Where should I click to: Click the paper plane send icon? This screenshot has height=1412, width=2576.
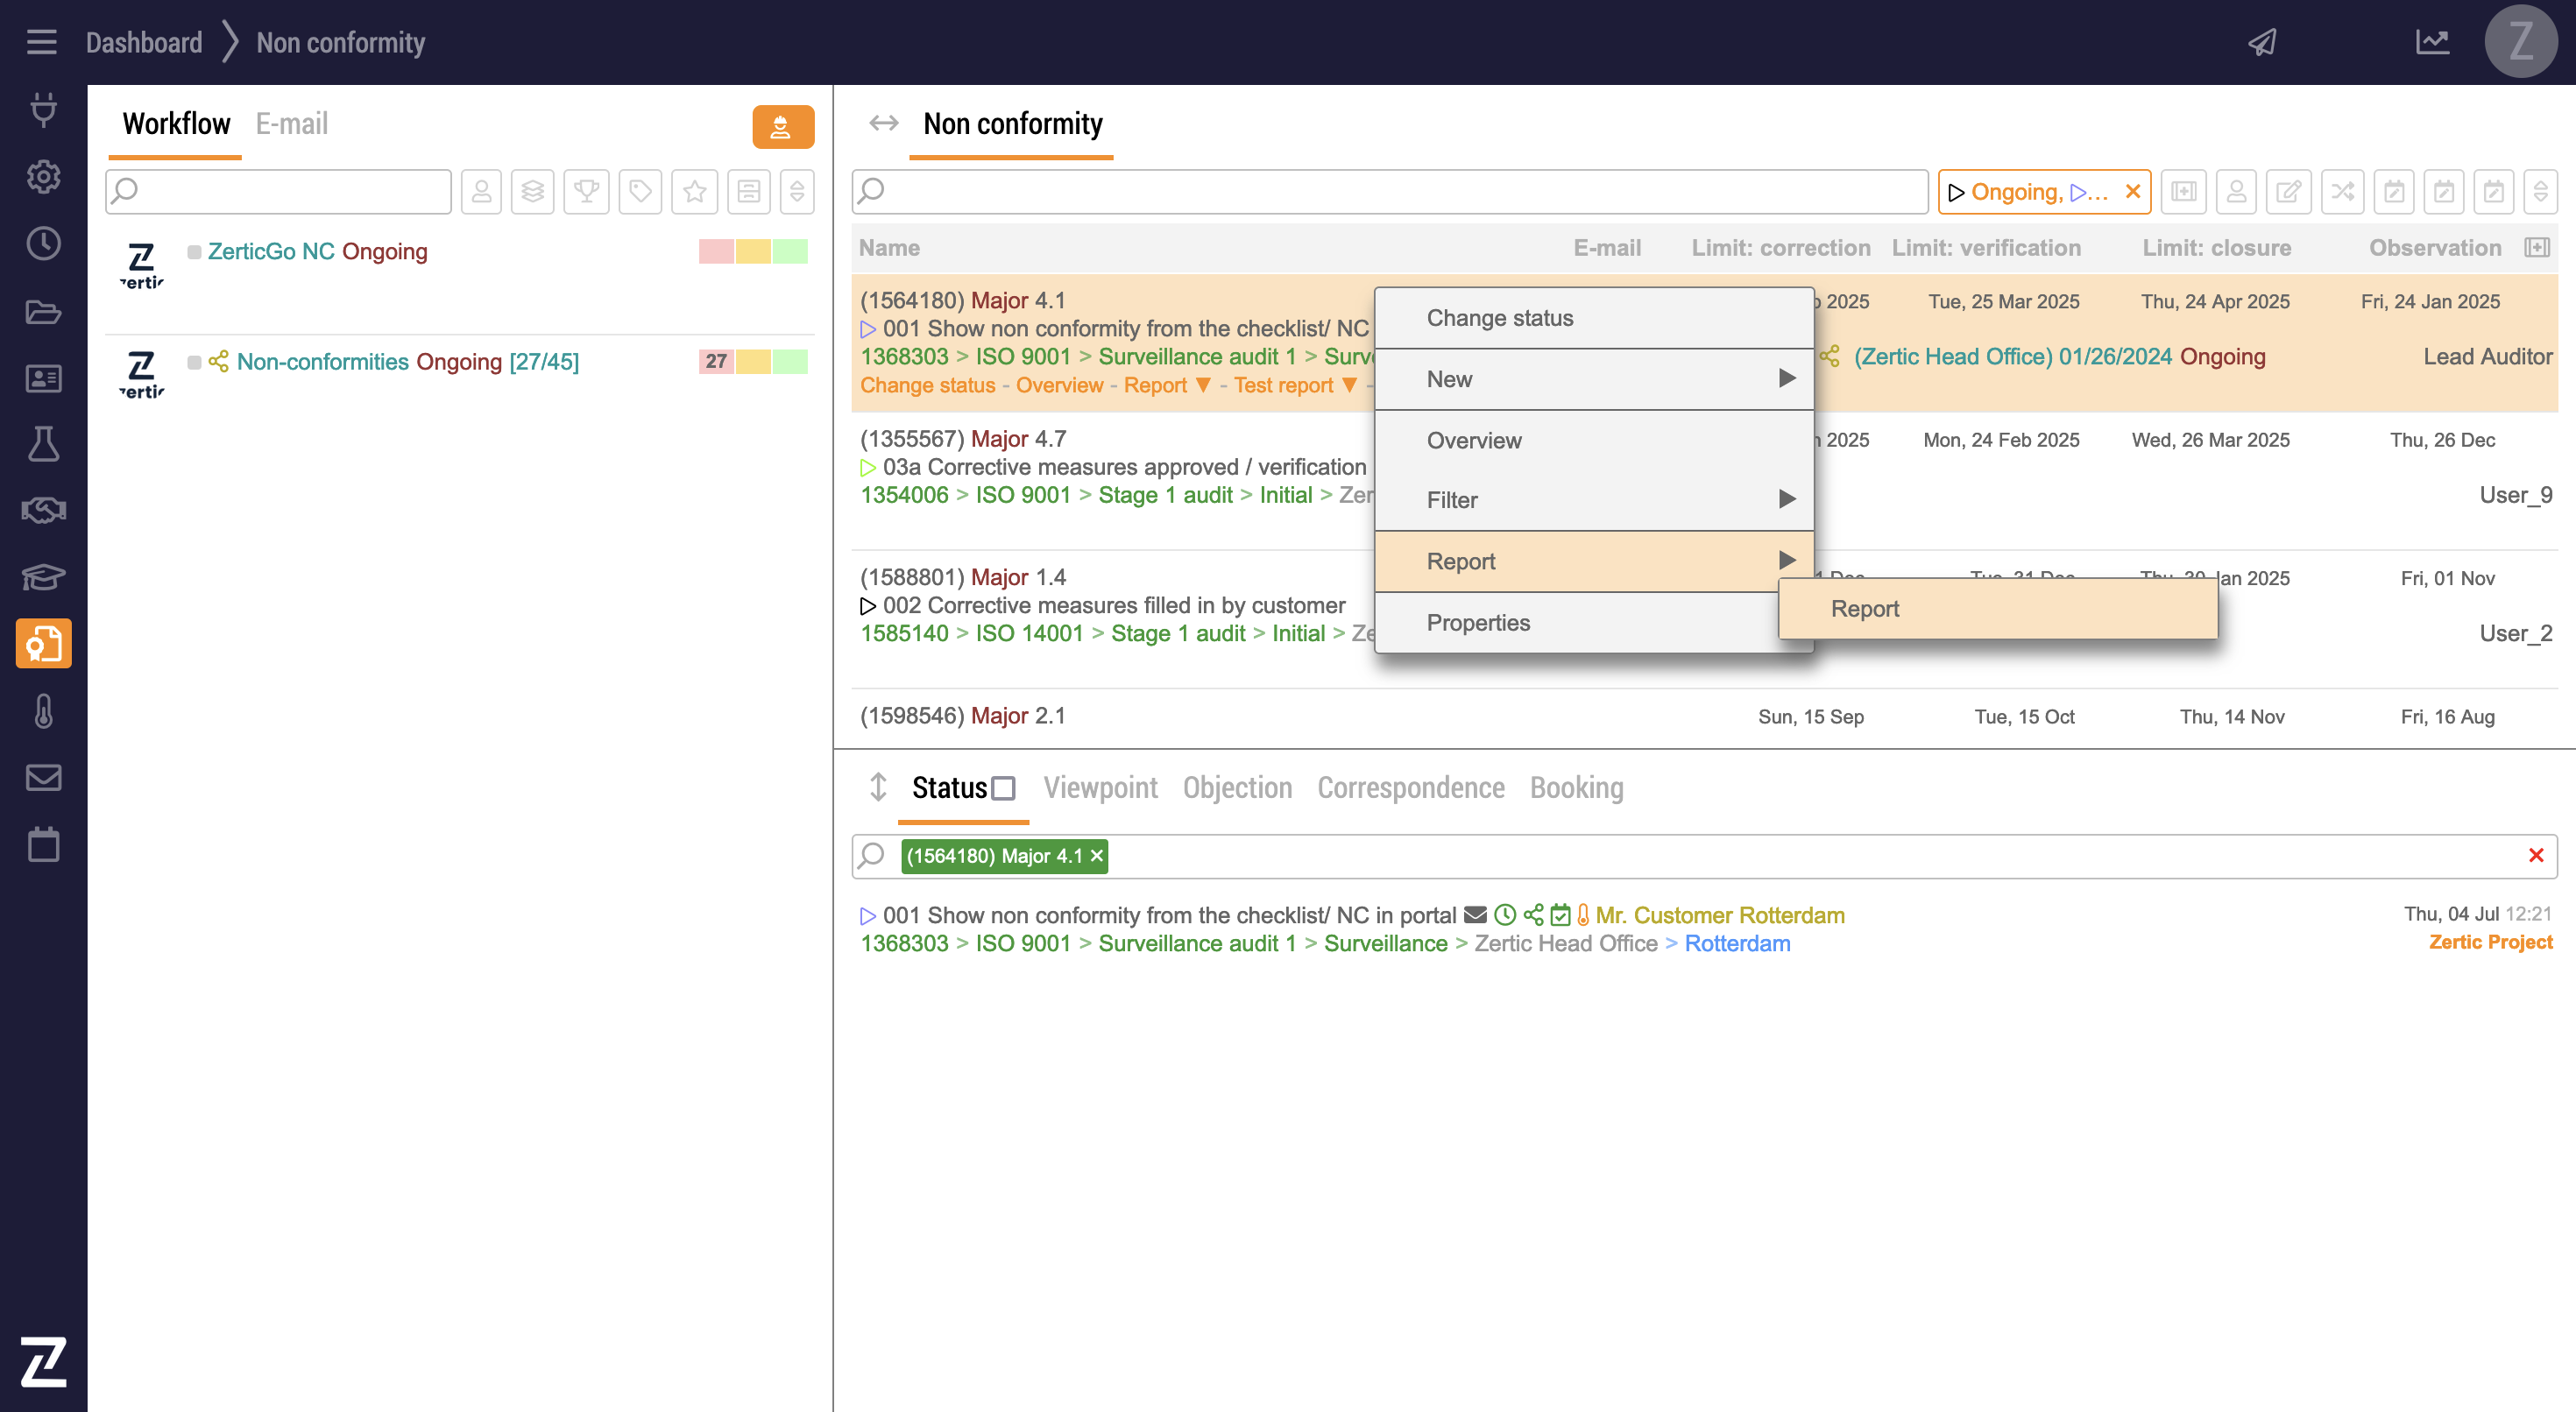point(2262,42)
